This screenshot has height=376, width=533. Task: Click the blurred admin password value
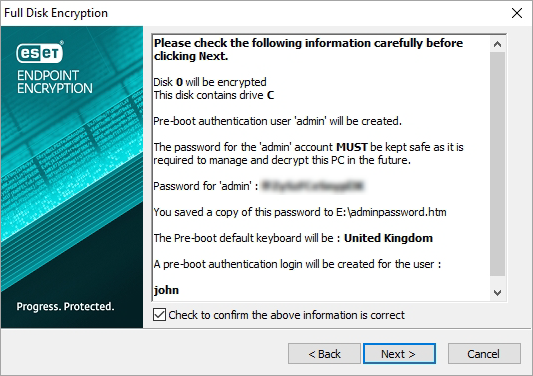pos(313,186)
